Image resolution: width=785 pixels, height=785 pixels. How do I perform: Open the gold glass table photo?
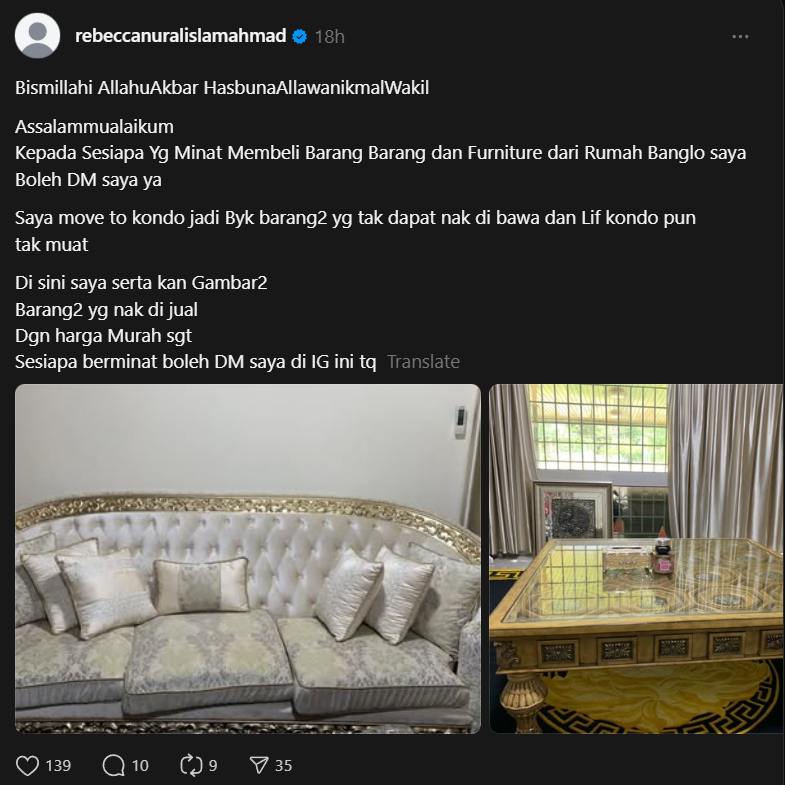coord(636,559)
